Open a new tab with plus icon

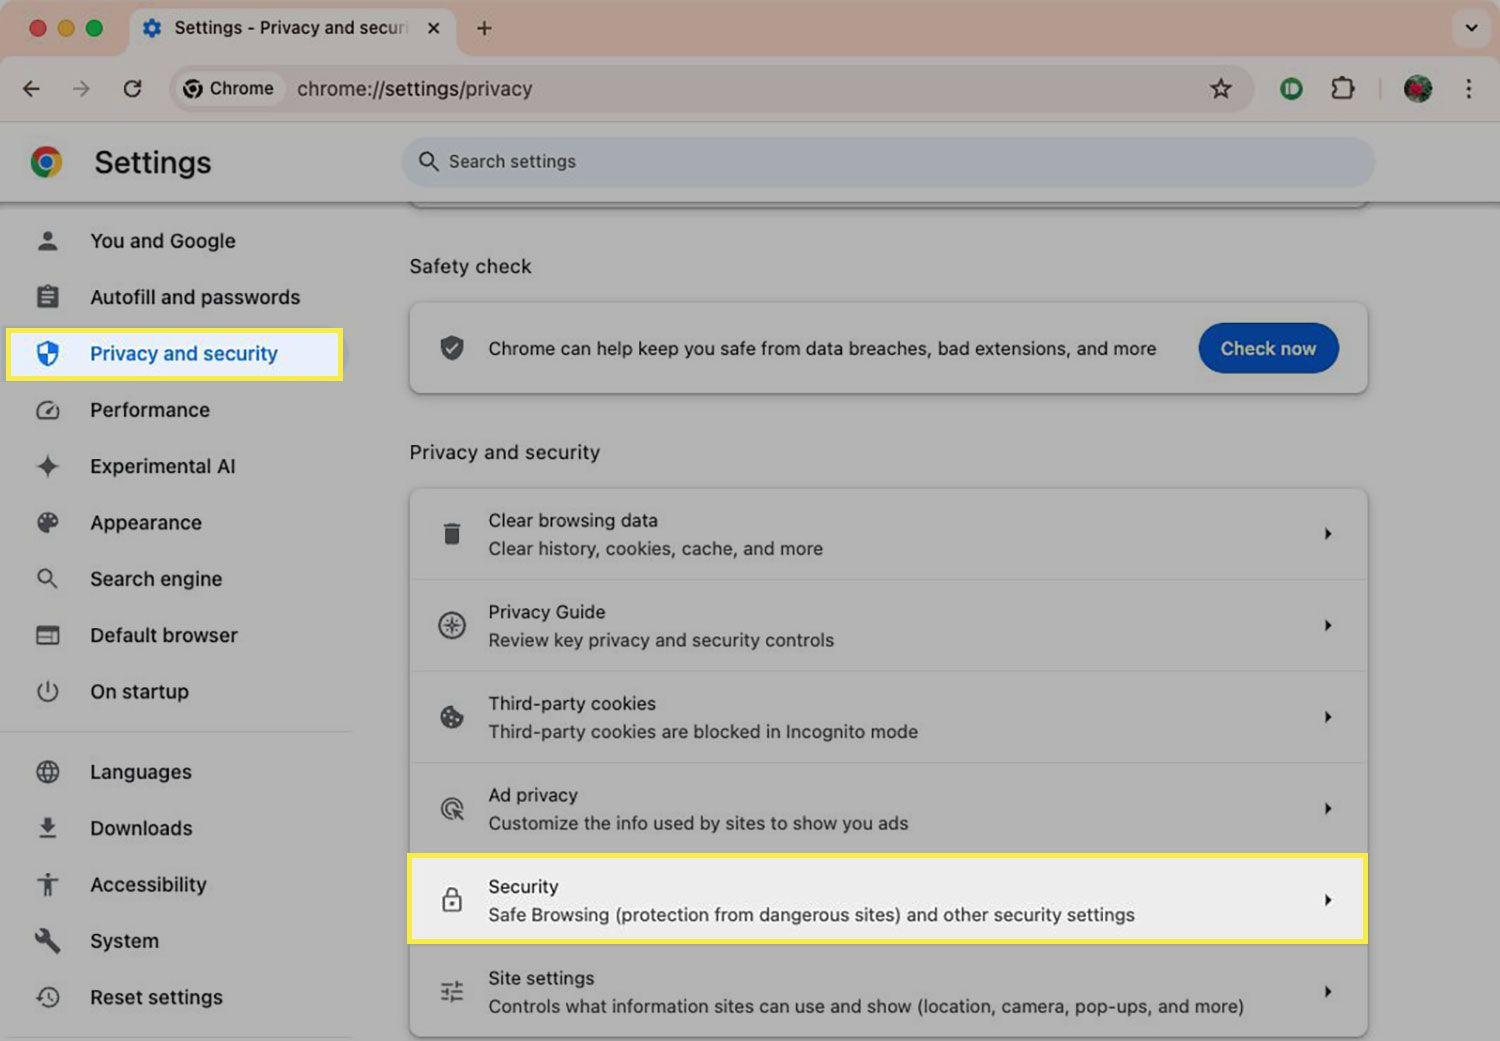tap(484, 28)
